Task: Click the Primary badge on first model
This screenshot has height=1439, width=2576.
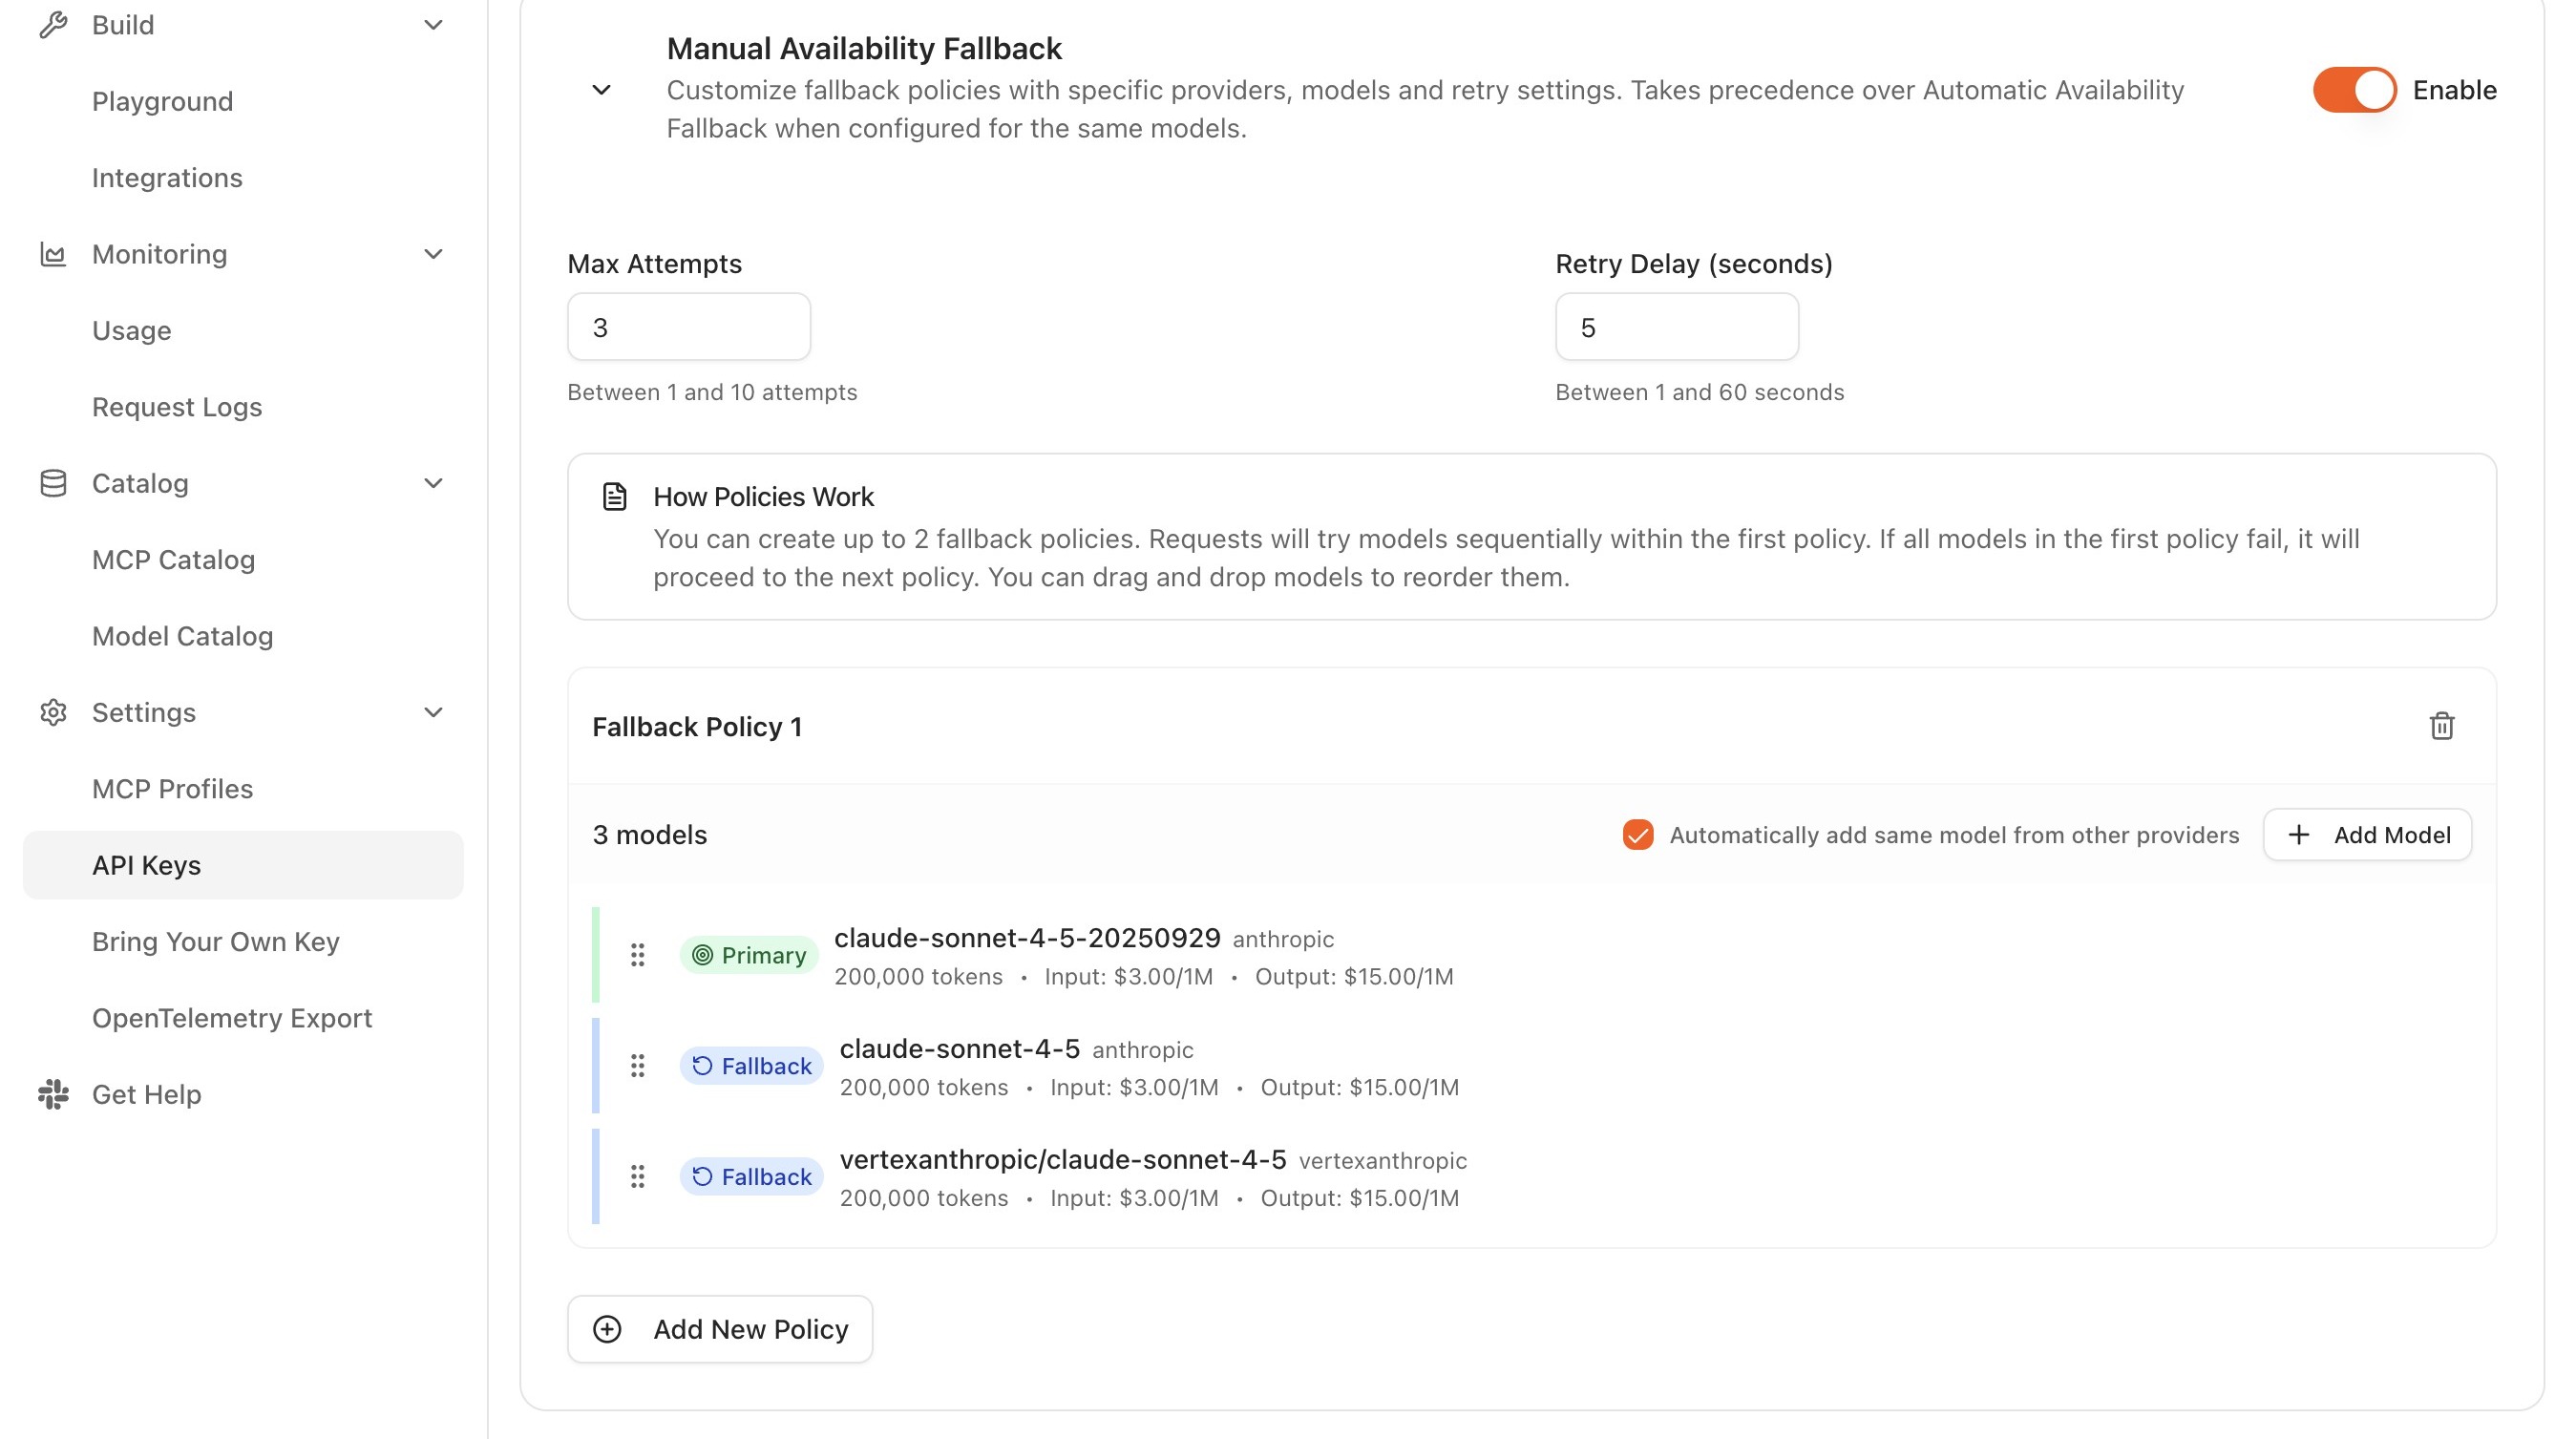Action: point(749,955)
